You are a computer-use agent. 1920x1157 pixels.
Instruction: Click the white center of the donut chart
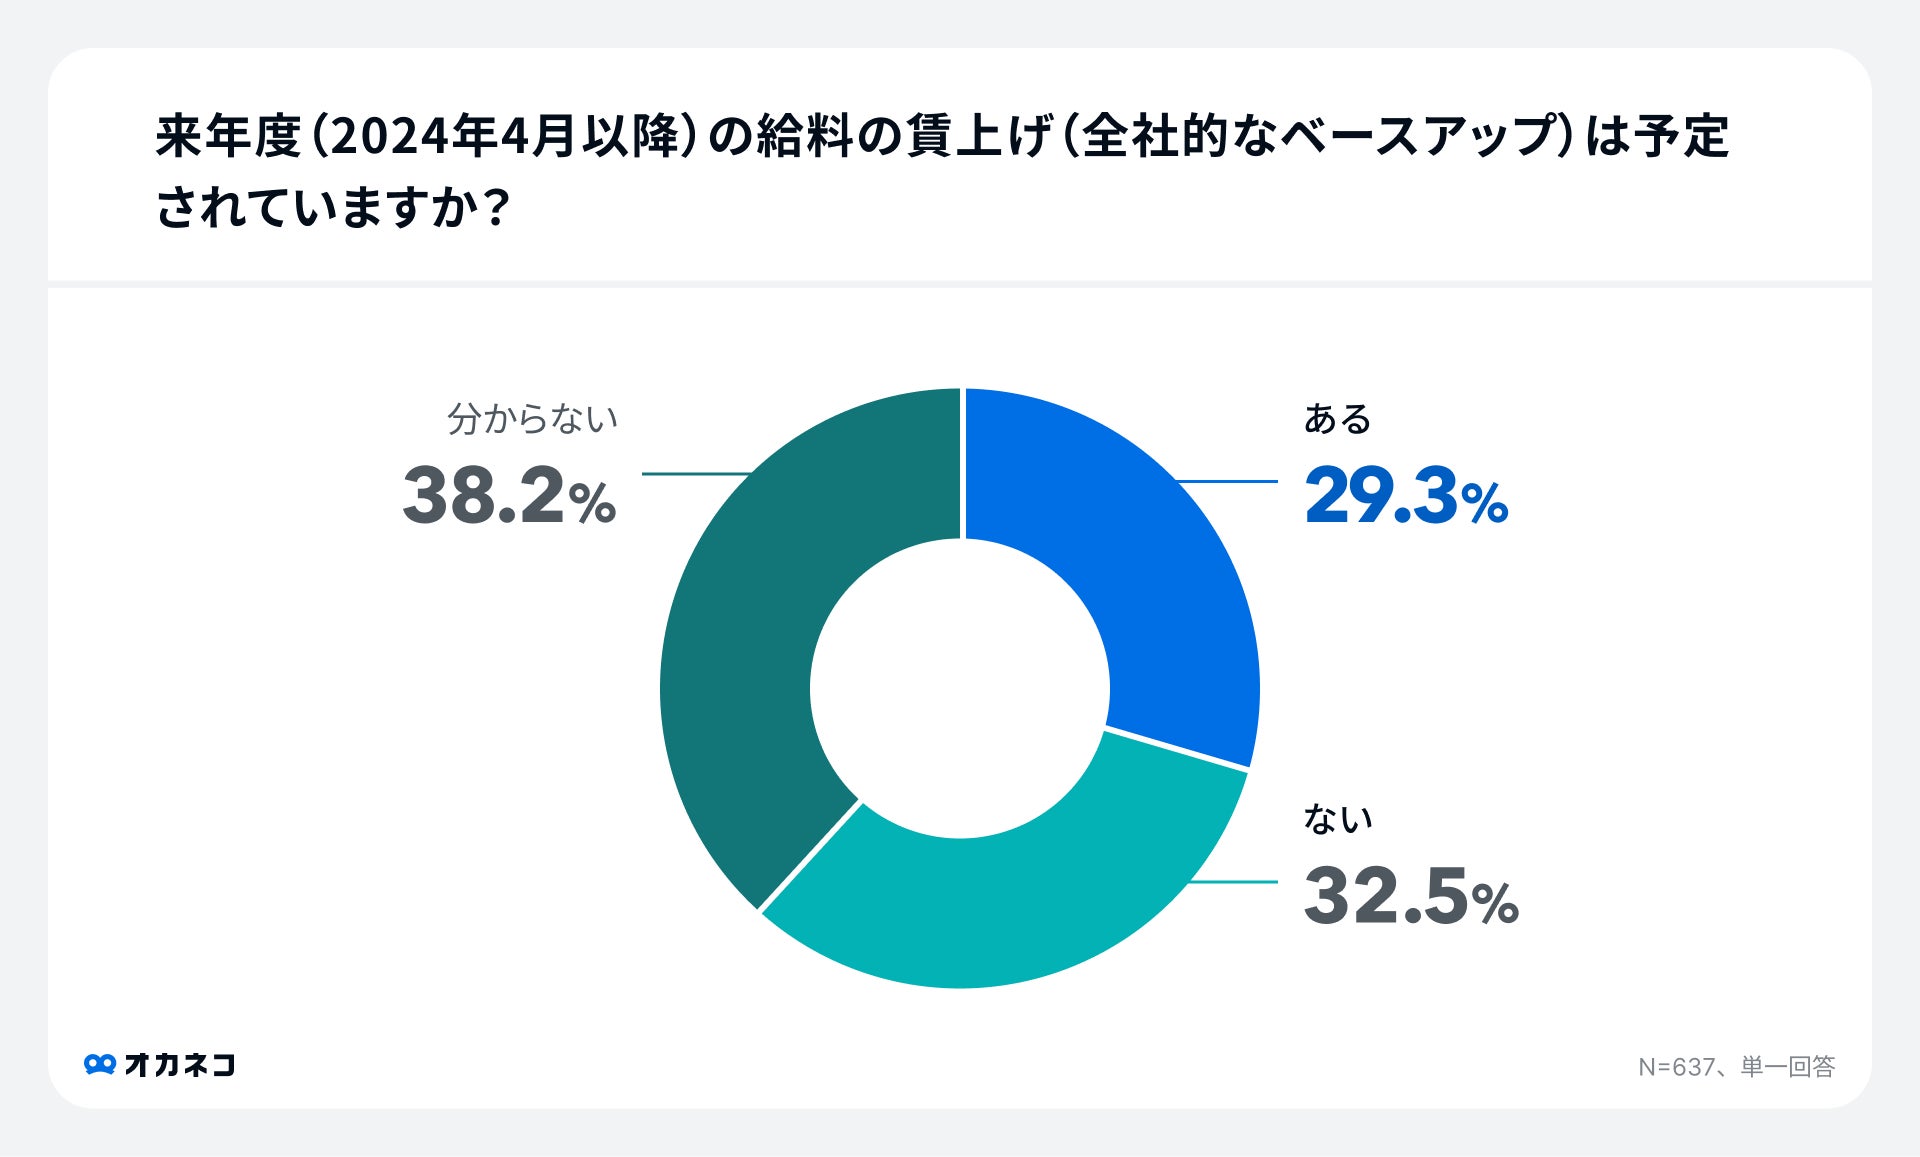[x=960, y=688]
